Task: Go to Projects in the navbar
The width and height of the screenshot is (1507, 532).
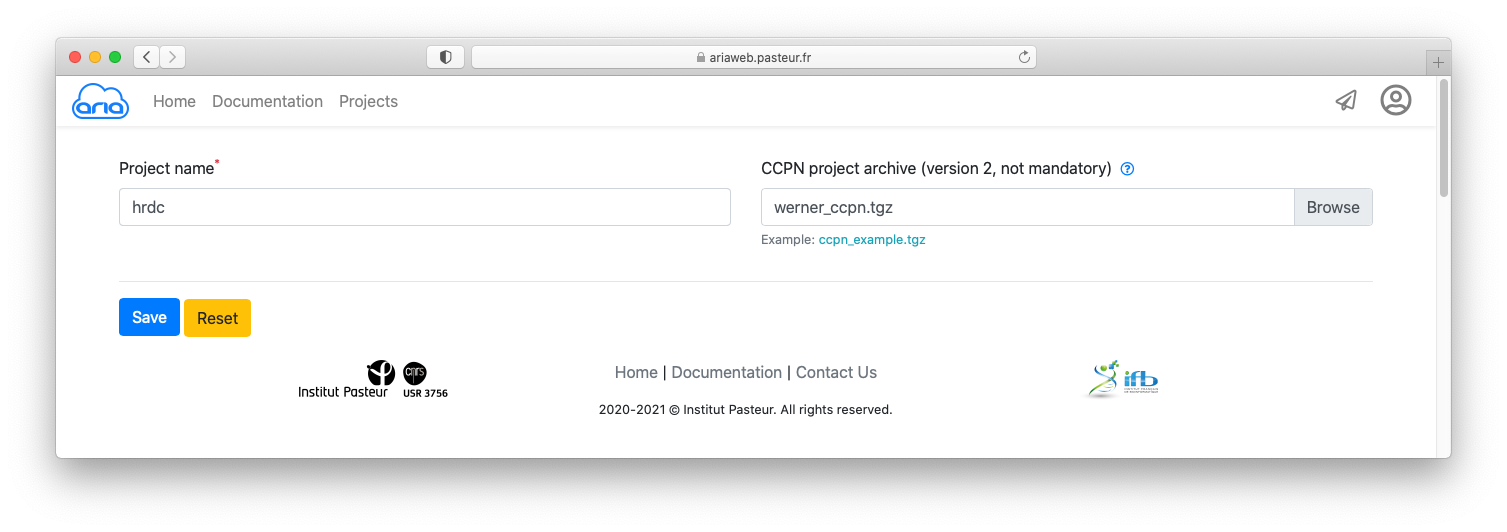Action: [x=368, y=101]
